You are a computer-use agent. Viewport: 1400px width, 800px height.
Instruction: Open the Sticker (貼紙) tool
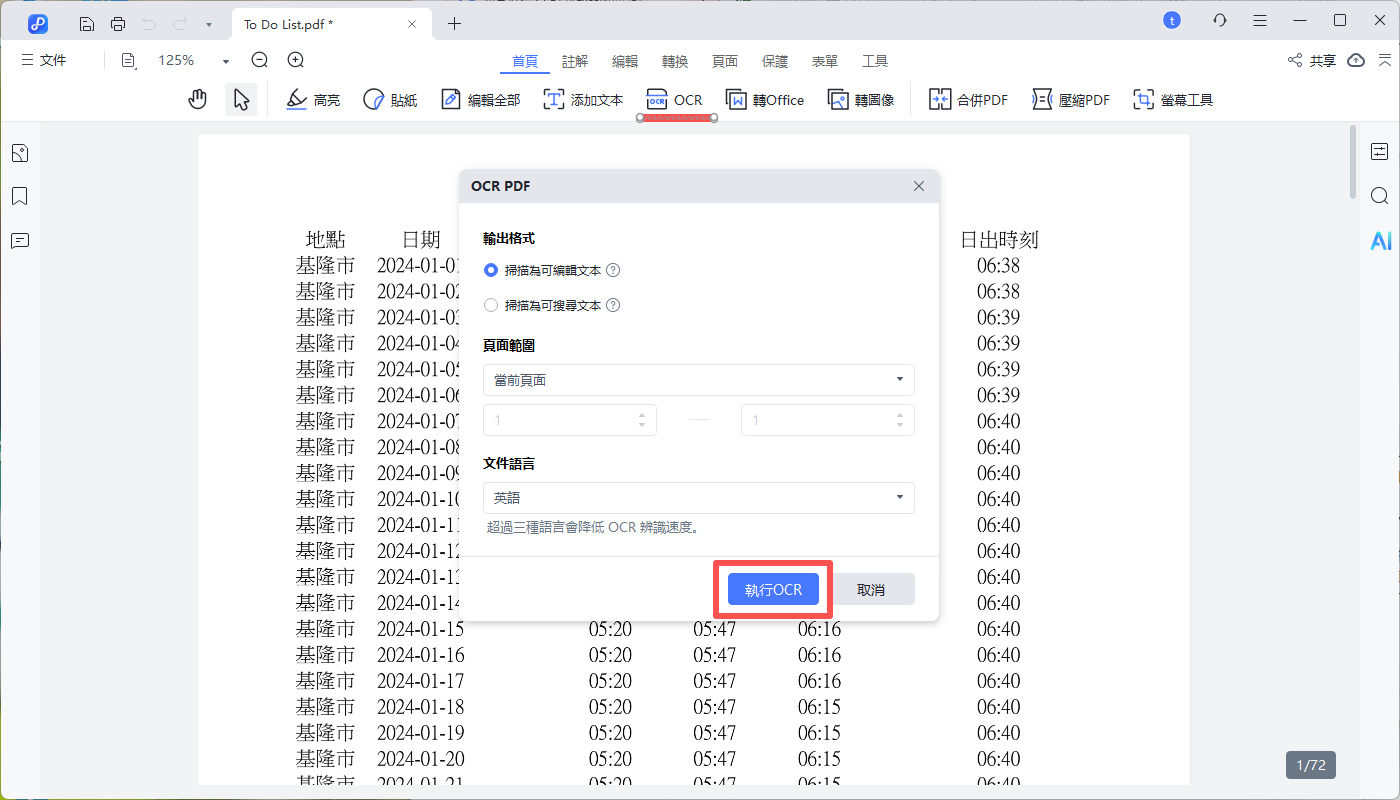pos(390,99)
